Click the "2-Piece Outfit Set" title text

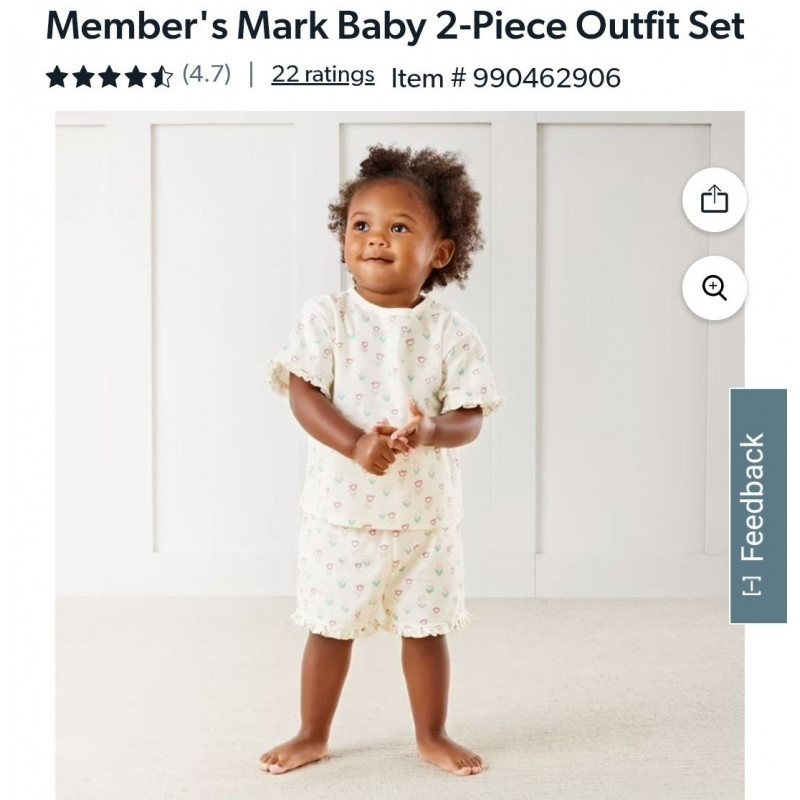(x=590, y=26)
